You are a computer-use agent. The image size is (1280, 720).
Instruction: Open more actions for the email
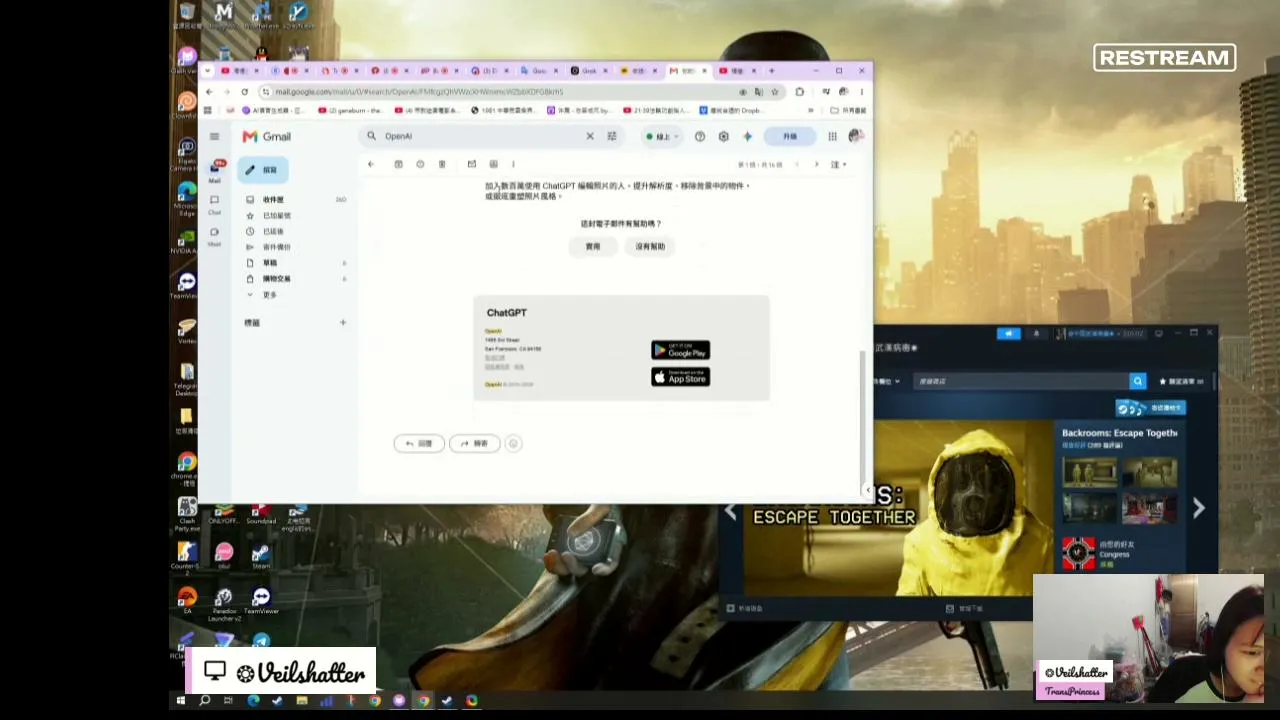point(513,164)
